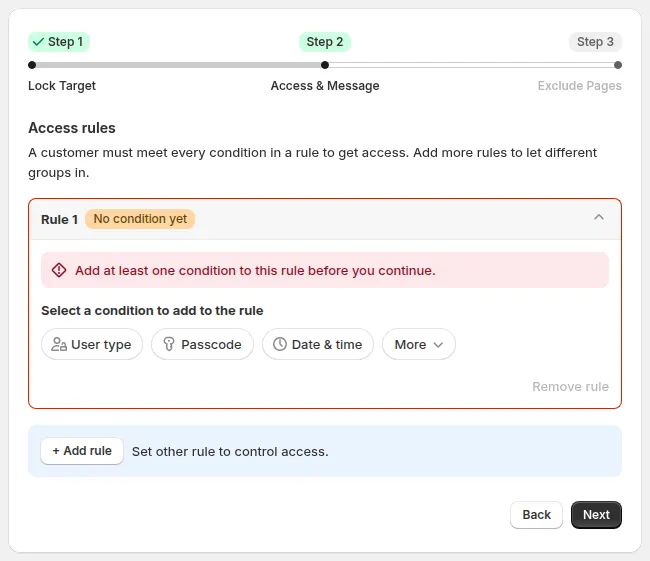Click 'Add at least one condition' error message

255,270
